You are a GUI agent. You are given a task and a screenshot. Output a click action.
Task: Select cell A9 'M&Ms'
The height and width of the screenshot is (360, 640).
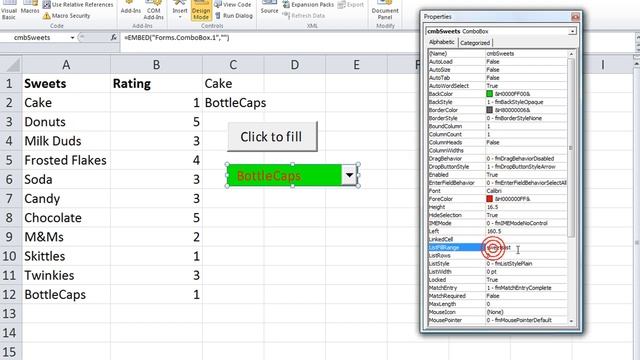click(66, 237)
